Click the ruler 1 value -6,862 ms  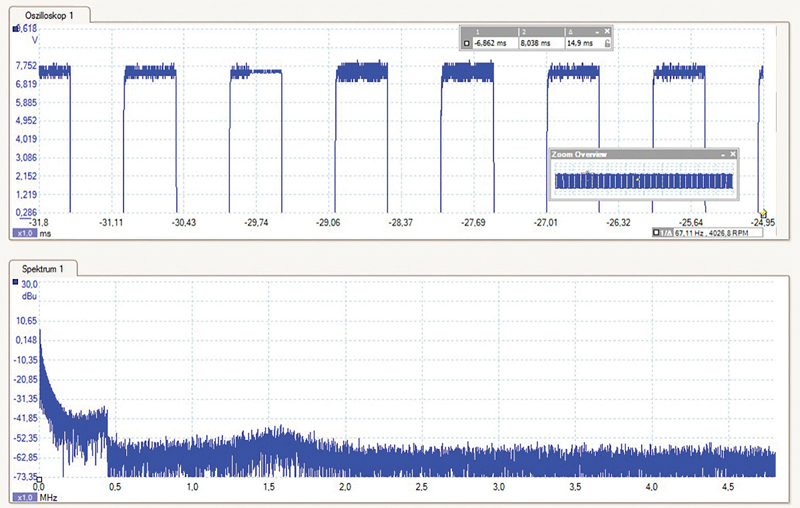490,43
